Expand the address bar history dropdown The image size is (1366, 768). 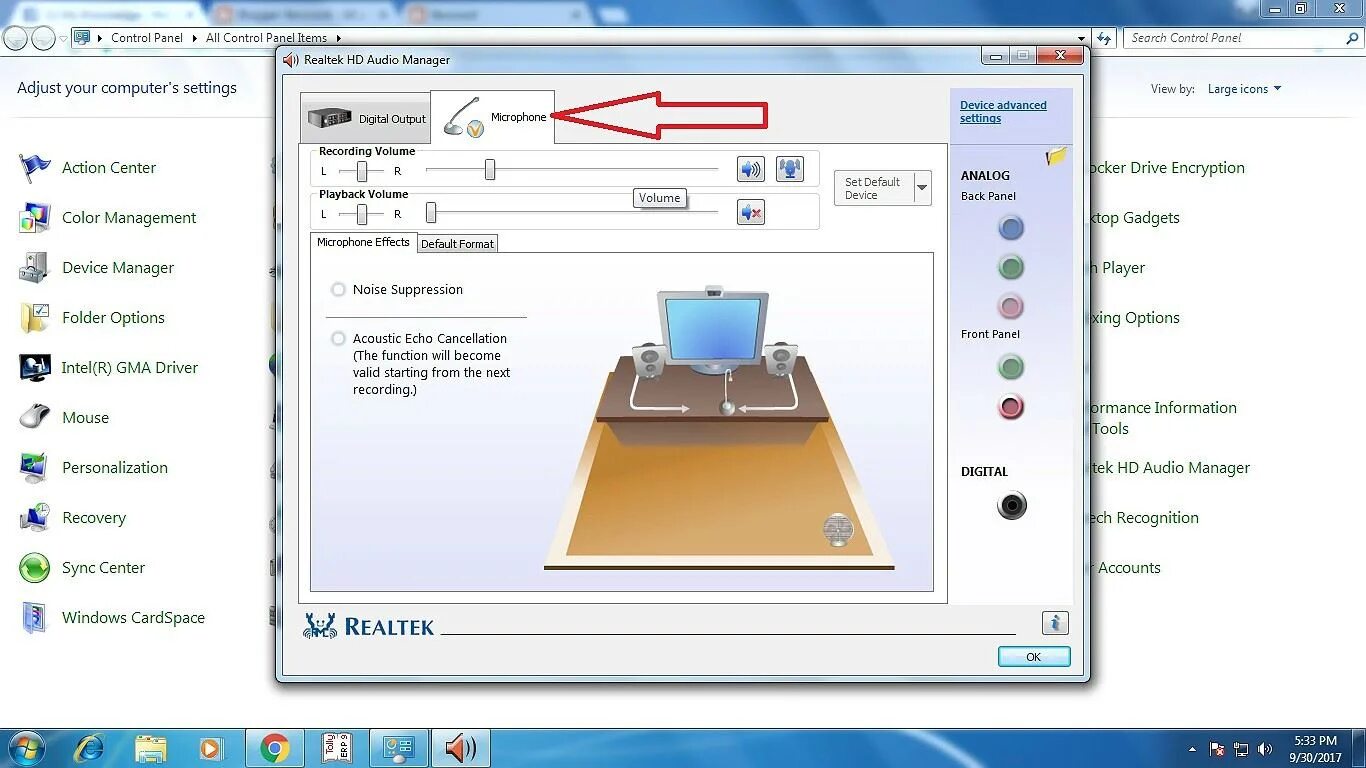click(1082, 38)
